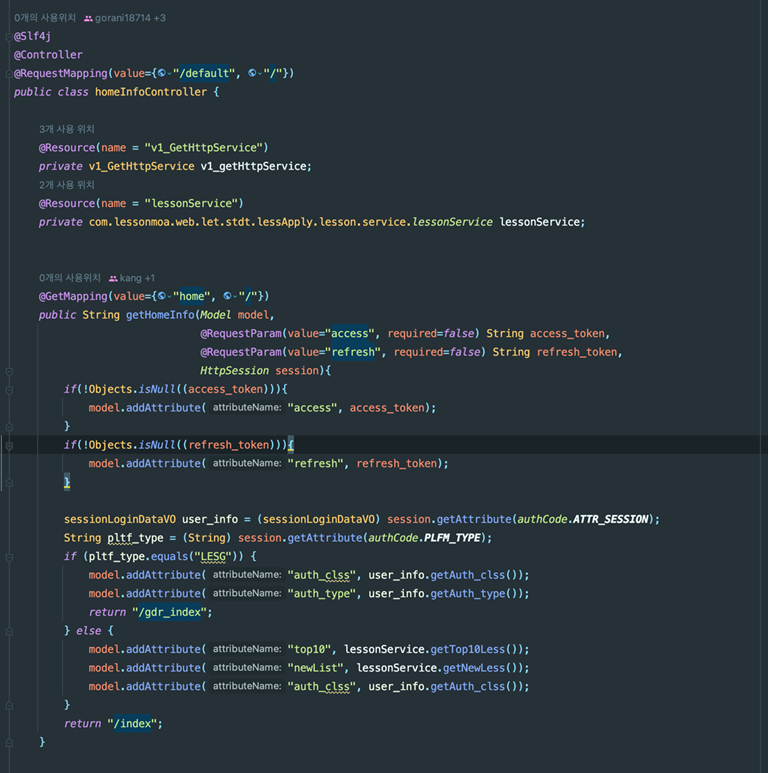Click the globe icon before "home" mapping
The width and height of the screenshot is (768, 773).
click(161, 296)
